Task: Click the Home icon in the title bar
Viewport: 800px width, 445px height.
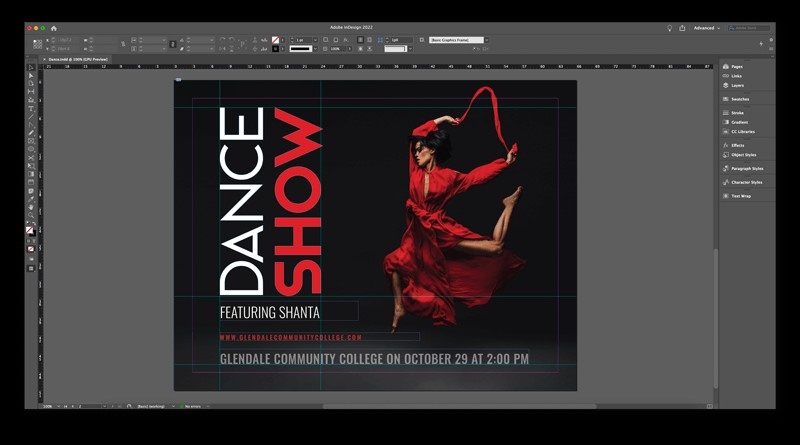Action: (54, 28)
